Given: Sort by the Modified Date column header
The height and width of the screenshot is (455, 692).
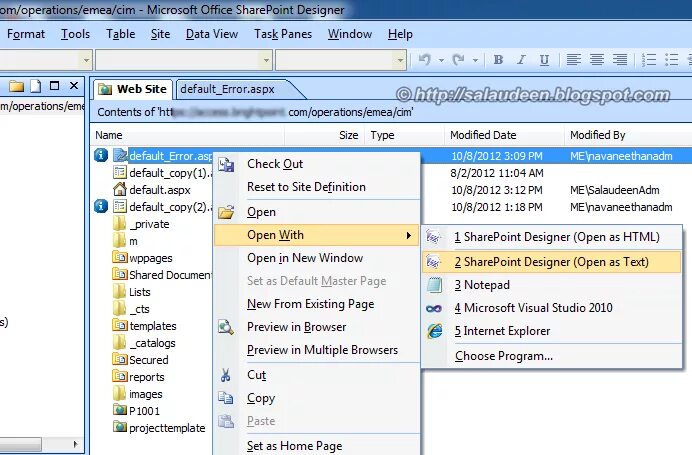Looking at the screenshot, I should pyautogui.click(x=504, y=135).
